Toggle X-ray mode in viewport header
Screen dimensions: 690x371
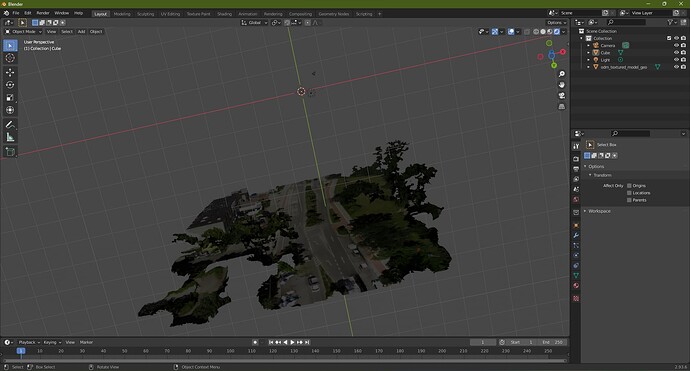527,32
